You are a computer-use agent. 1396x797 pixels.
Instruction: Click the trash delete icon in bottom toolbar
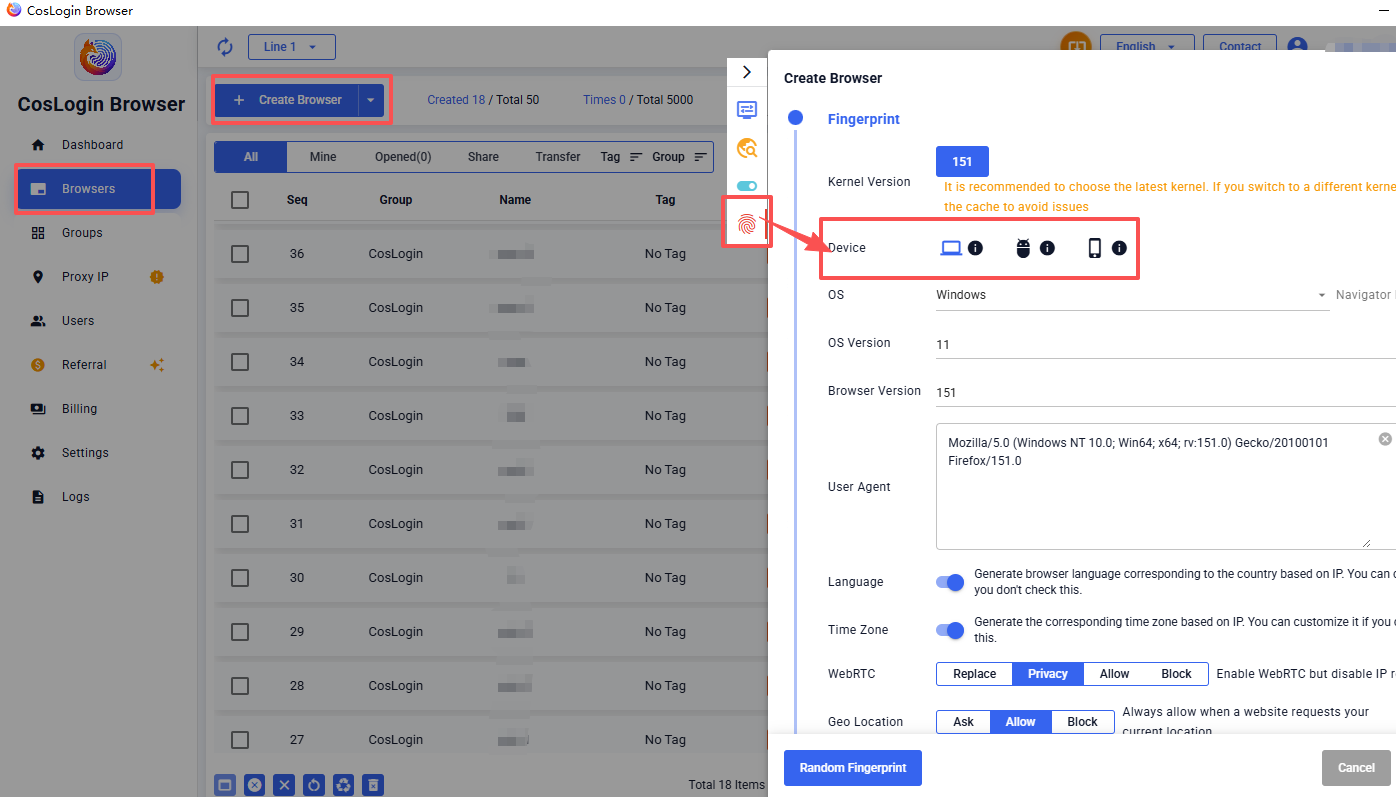(x=373, y=785)
